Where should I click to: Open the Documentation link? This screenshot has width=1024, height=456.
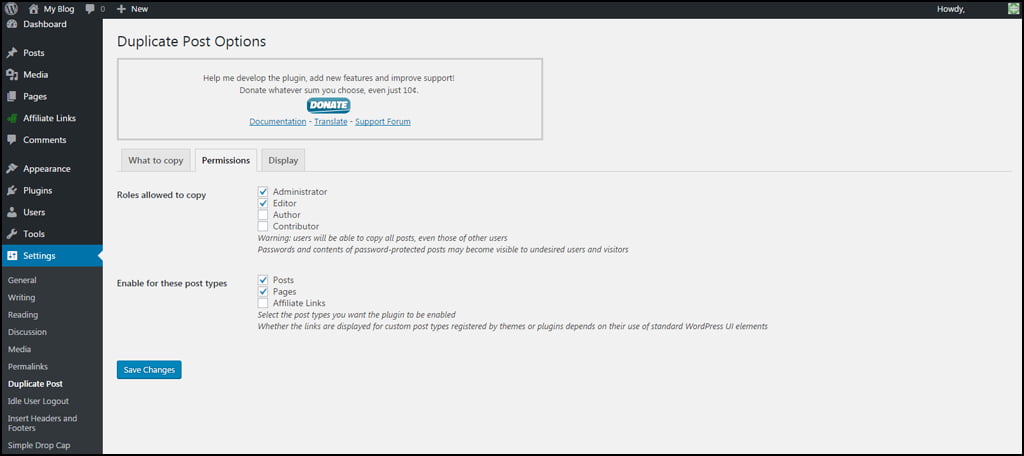tap(278, 122)
